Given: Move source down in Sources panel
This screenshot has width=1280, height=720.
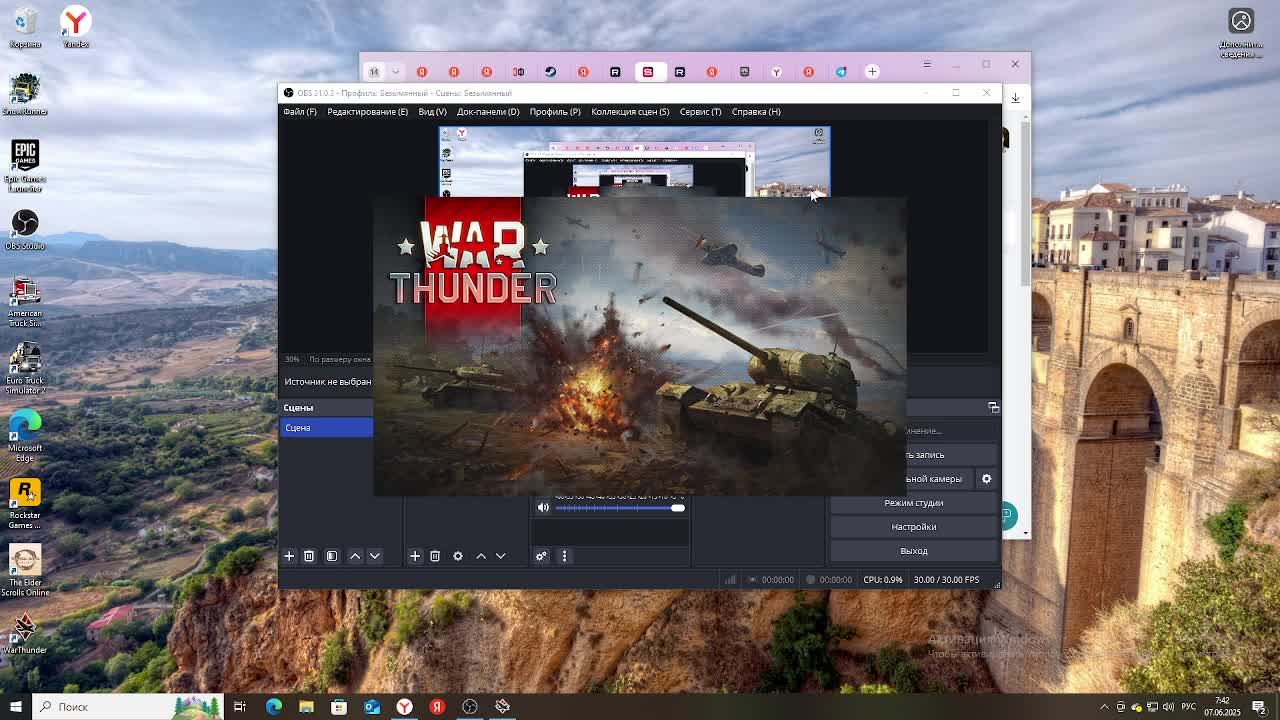Looking at the screenshot, I should click(501, 556).
